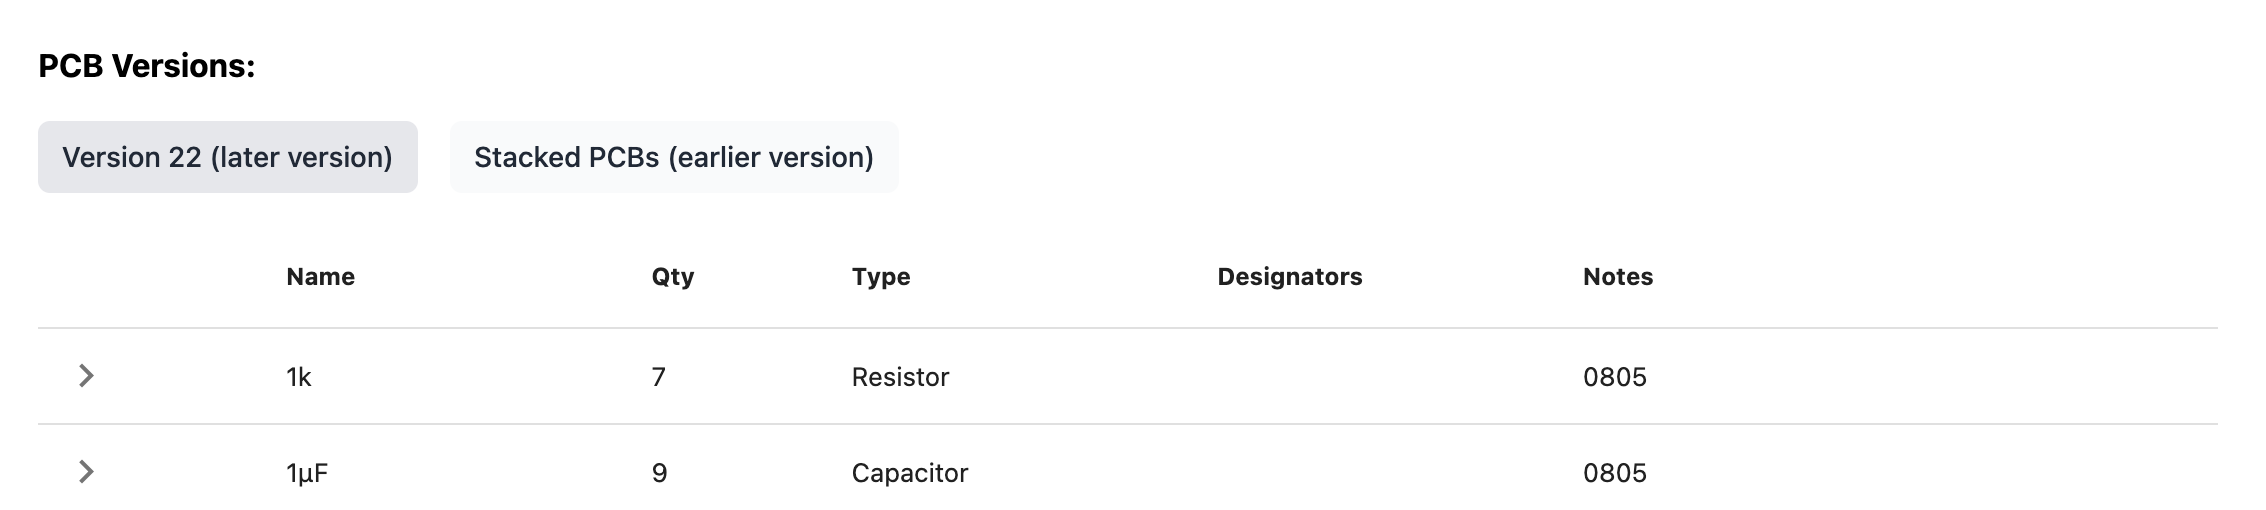The height and width of the screenshot is (510, 2266).
Task: Click the PCB Versions heading
Action: click(x=147, y=66)
